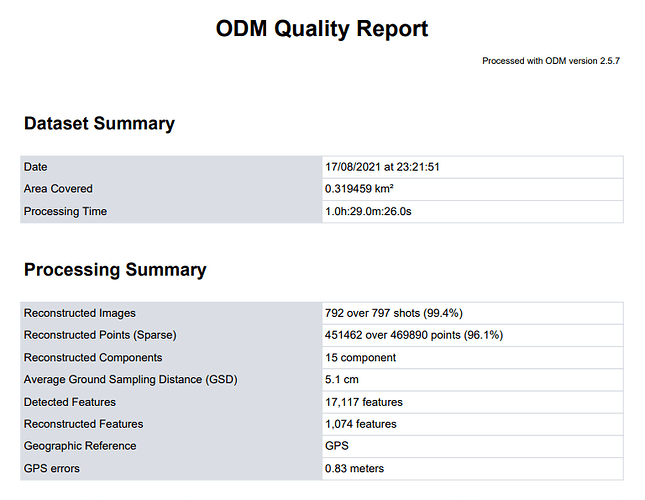This screenshot has height=500, width=645.
Task: Click the 17,117 features detected value
Action: 364,402
